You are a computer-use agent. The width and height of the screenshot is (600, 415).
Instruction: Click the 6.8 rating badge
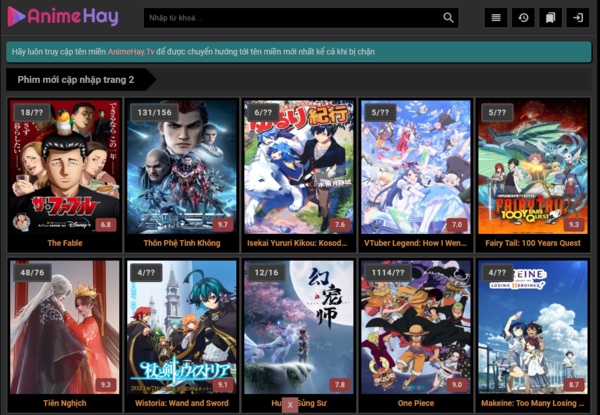[106, 225]
